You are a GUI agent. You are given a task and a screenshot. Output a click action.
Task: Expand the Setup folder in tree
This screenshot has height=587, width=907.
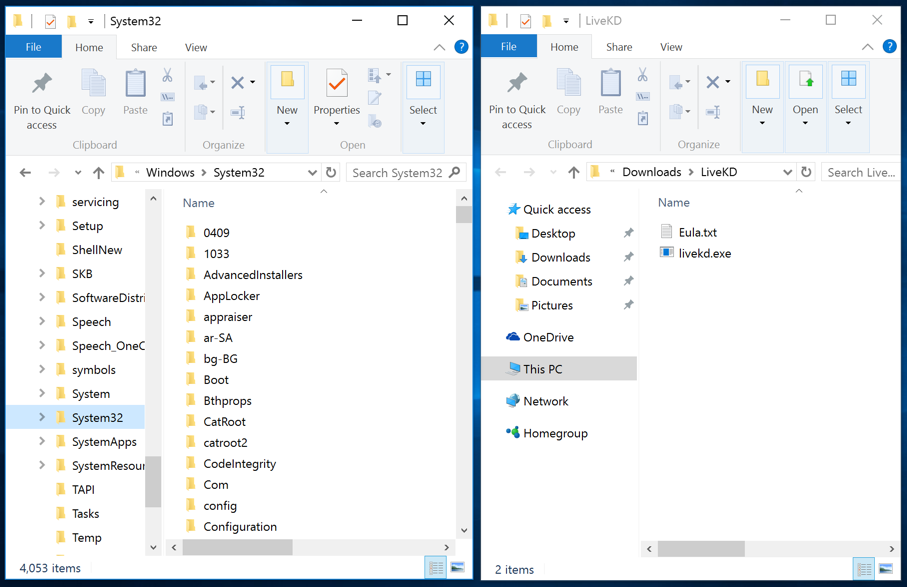pos(42,226)
